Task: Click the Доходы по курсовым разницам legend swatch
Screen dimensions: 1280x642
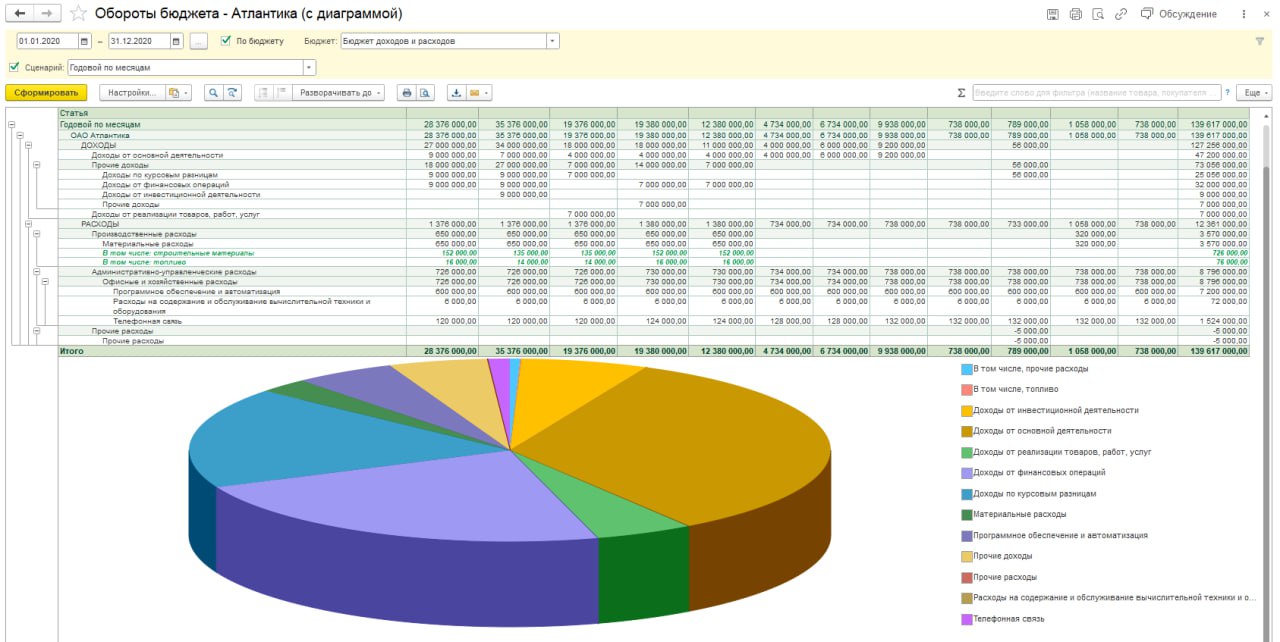Action: 966,493
